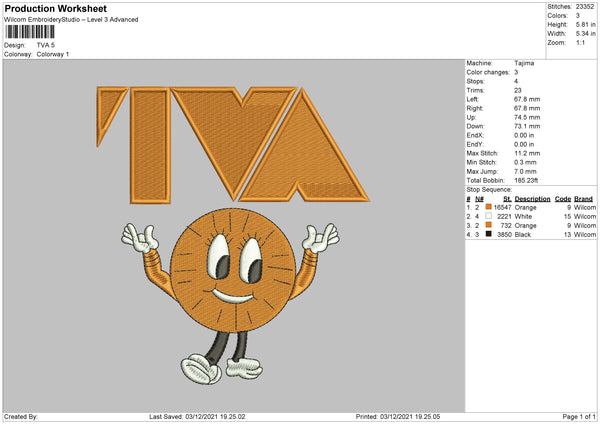Screen dimensions: 600x424
Task: Click the width value '5.34 in'
Action: click(x=585, y=34)
